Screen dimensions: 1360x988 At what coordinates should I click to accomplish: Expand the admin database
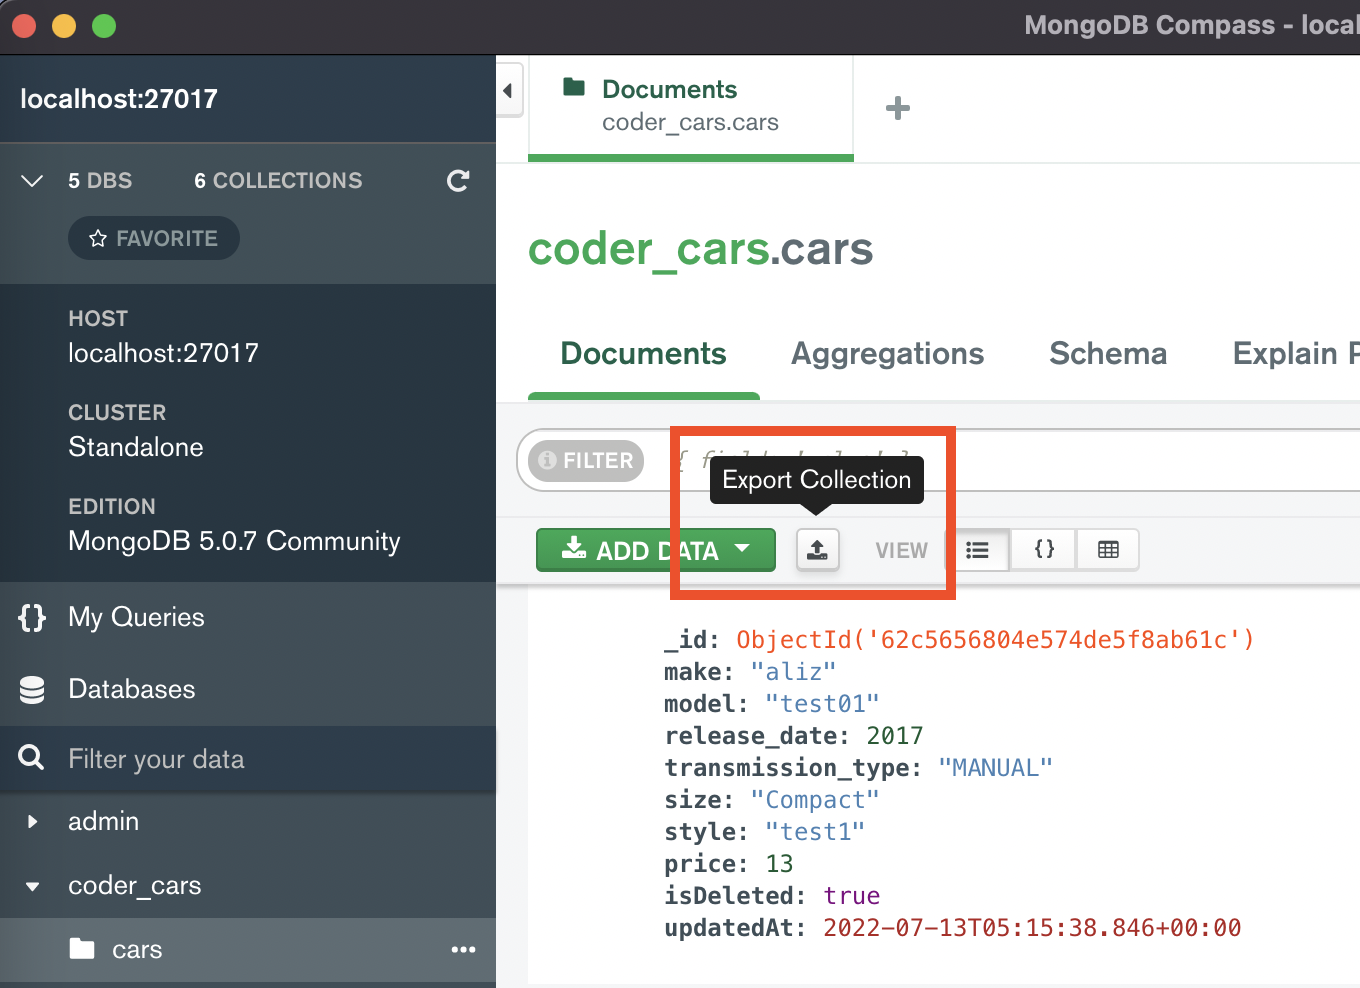[32, 822]
